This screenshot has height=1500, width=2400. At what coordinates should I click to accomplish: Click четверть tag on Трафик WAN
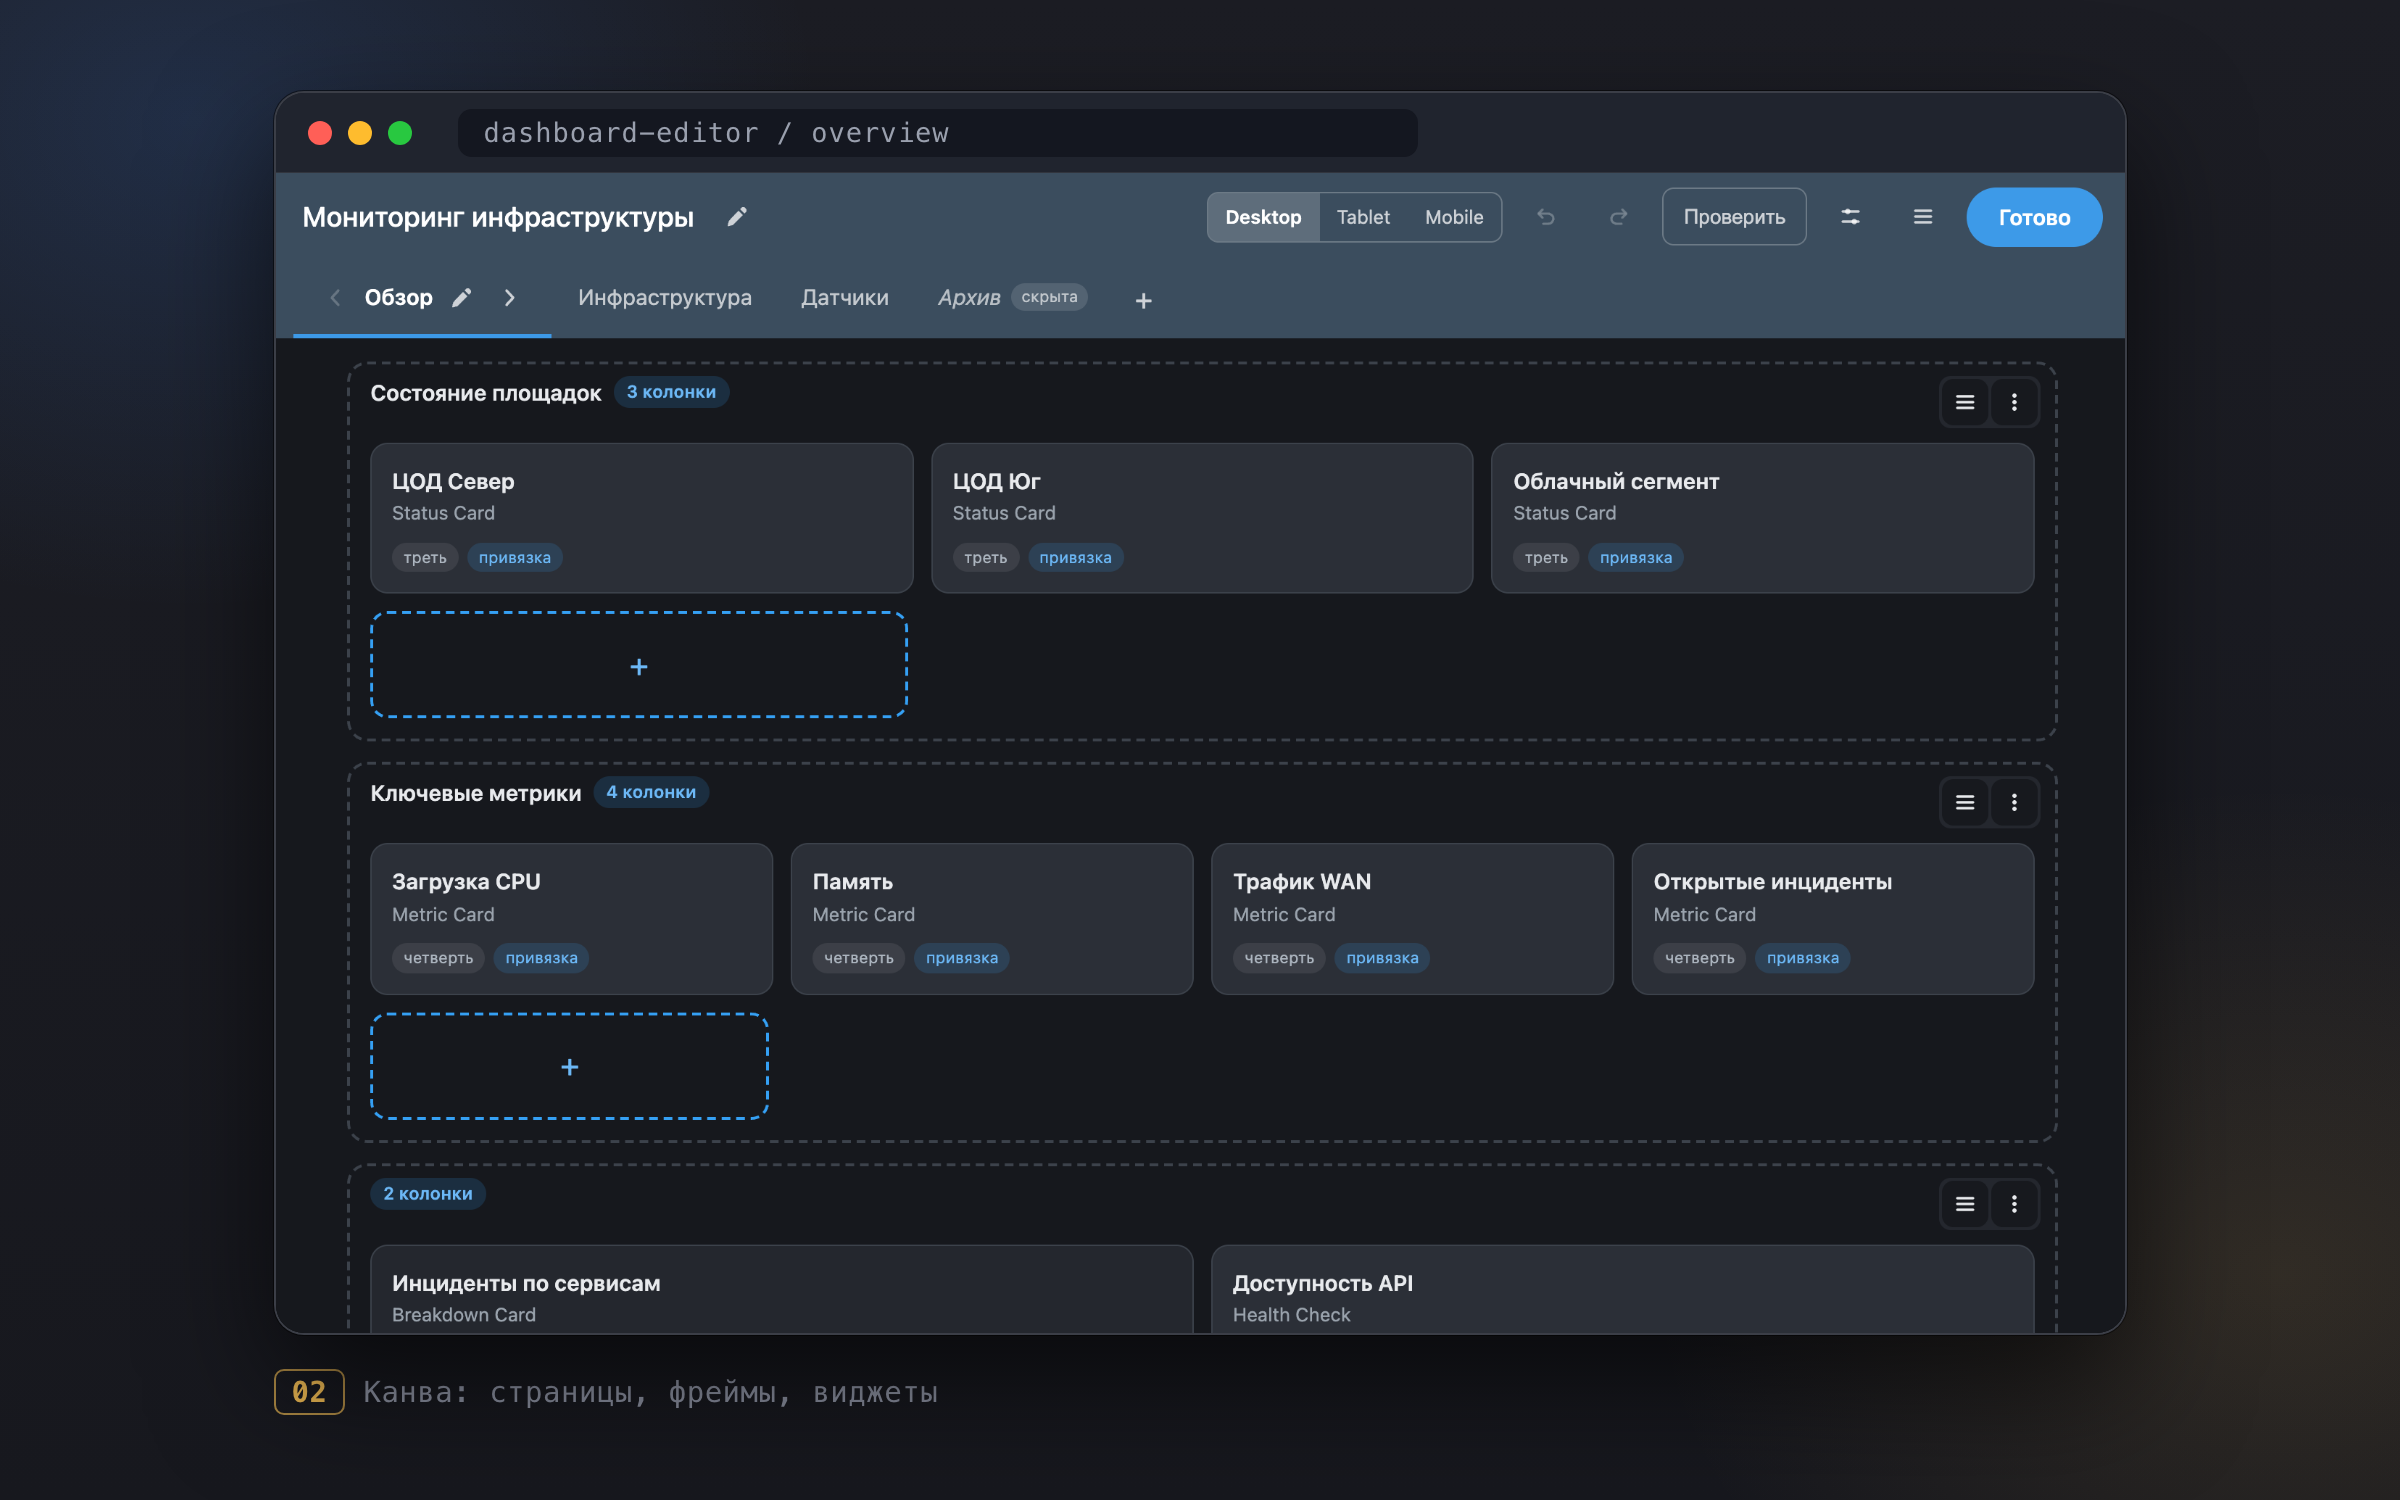[1279, 958]
